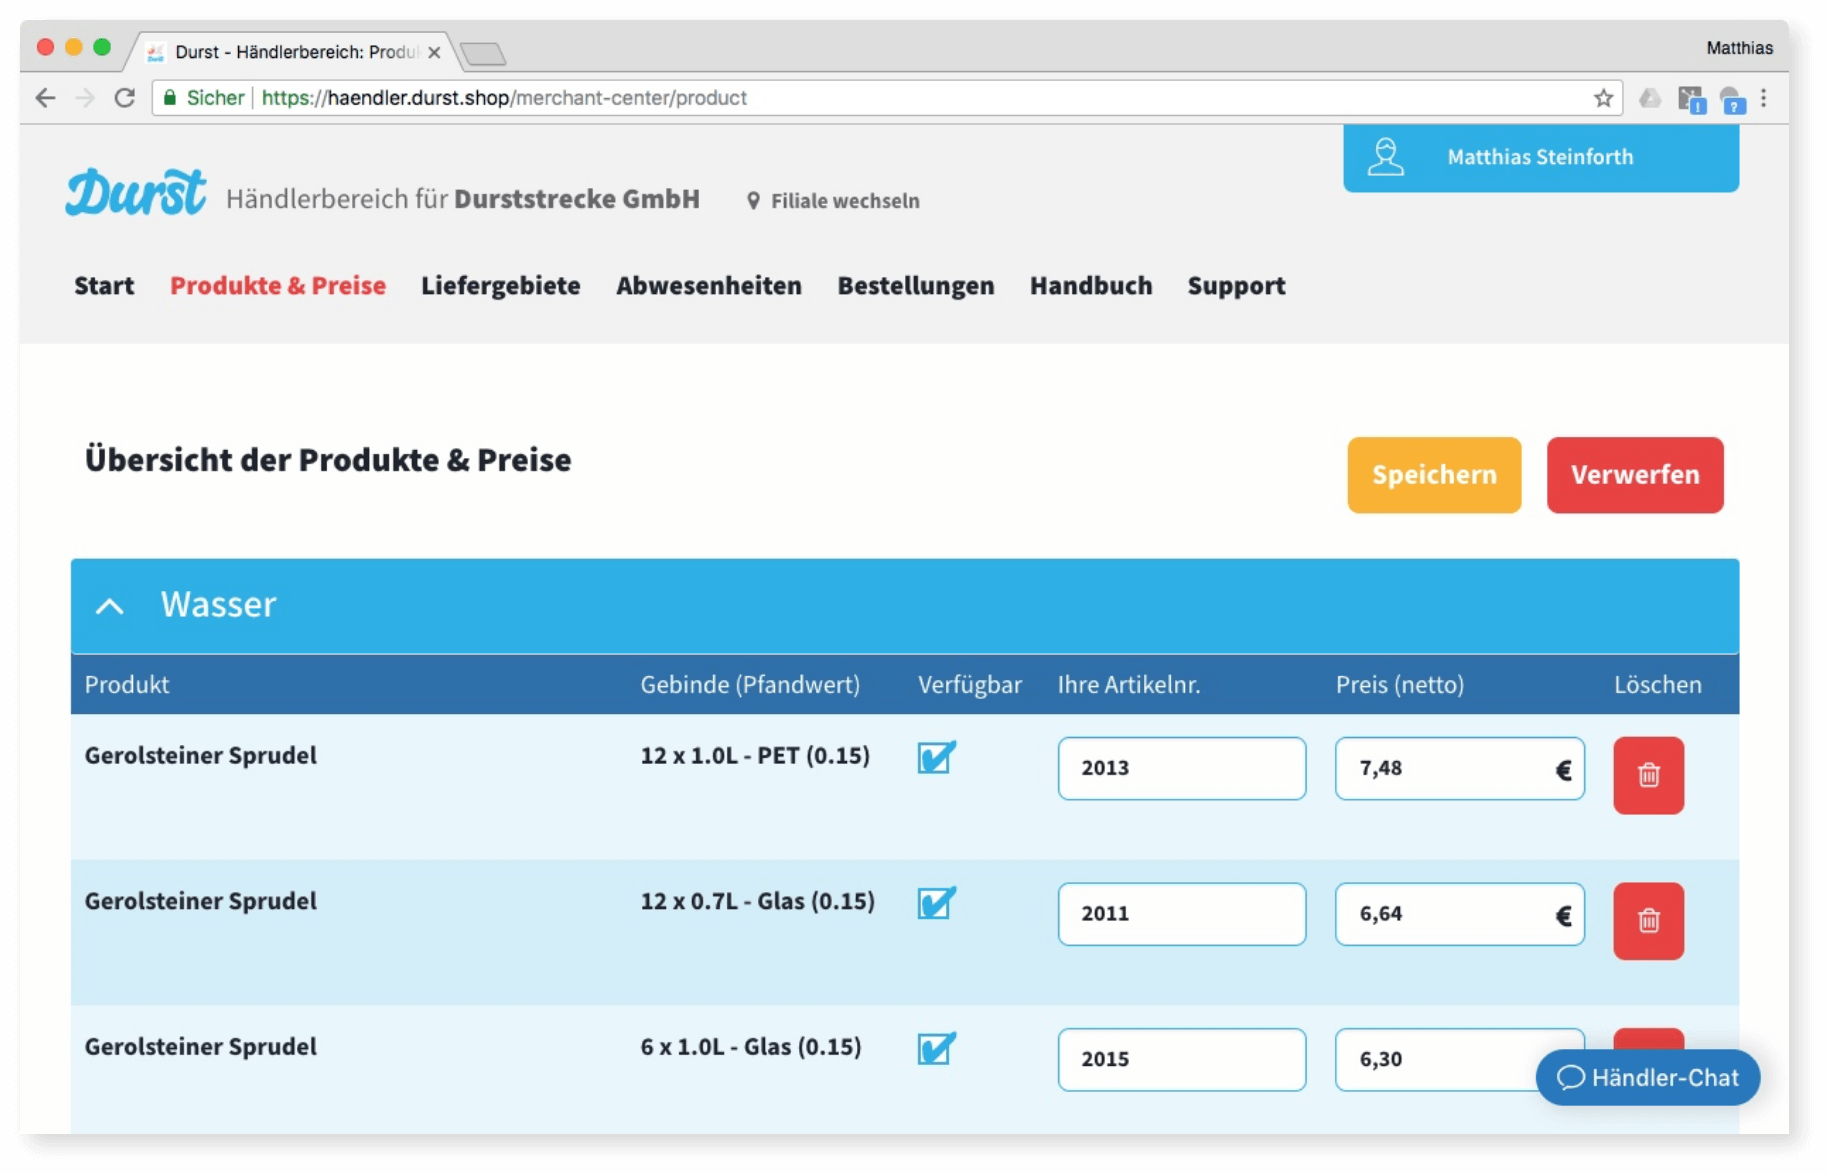Open the Liefergebiete page

pyautogui.click(x=500, y=286)
